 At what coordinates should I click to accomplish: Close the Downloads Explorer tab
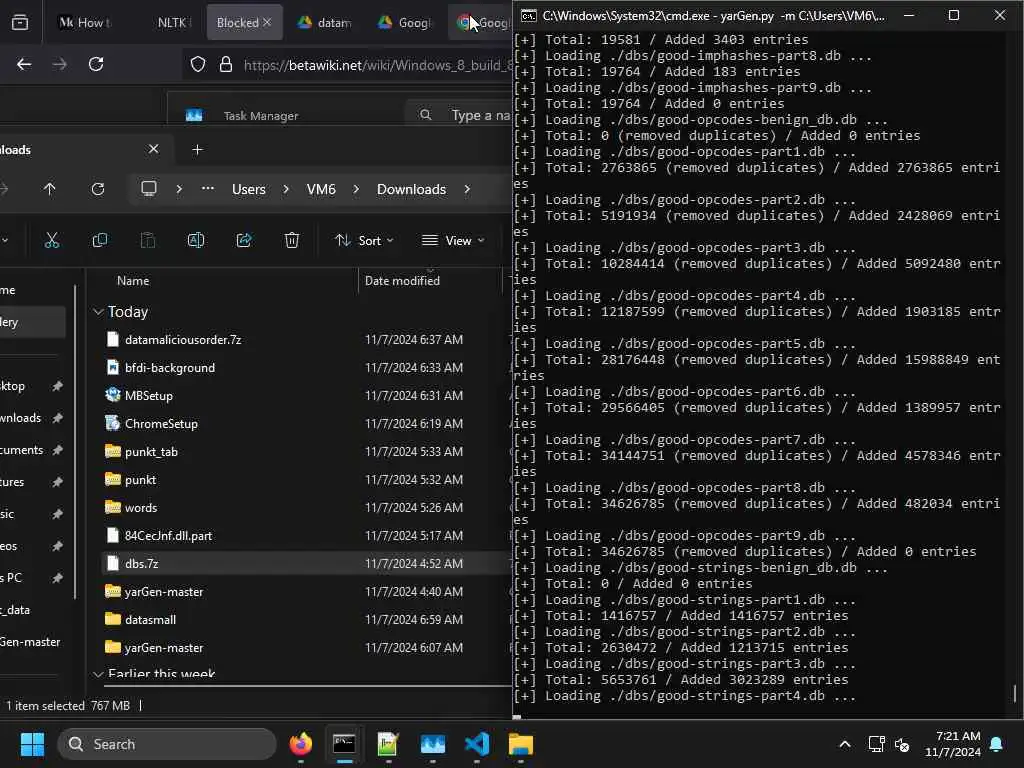[x=153, y=150]
